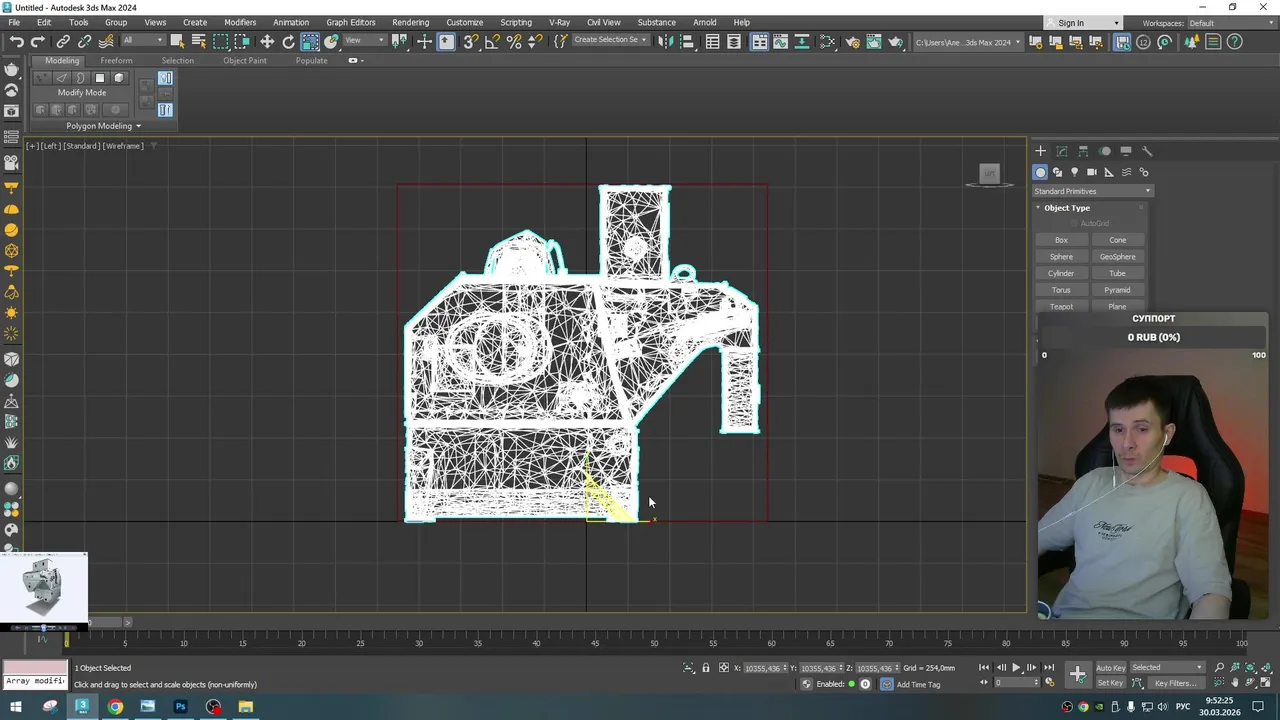This screenshot has width=1280, height=720.
Task: Switch to the Freeform ribbon tab
Action: click(116, 60)
